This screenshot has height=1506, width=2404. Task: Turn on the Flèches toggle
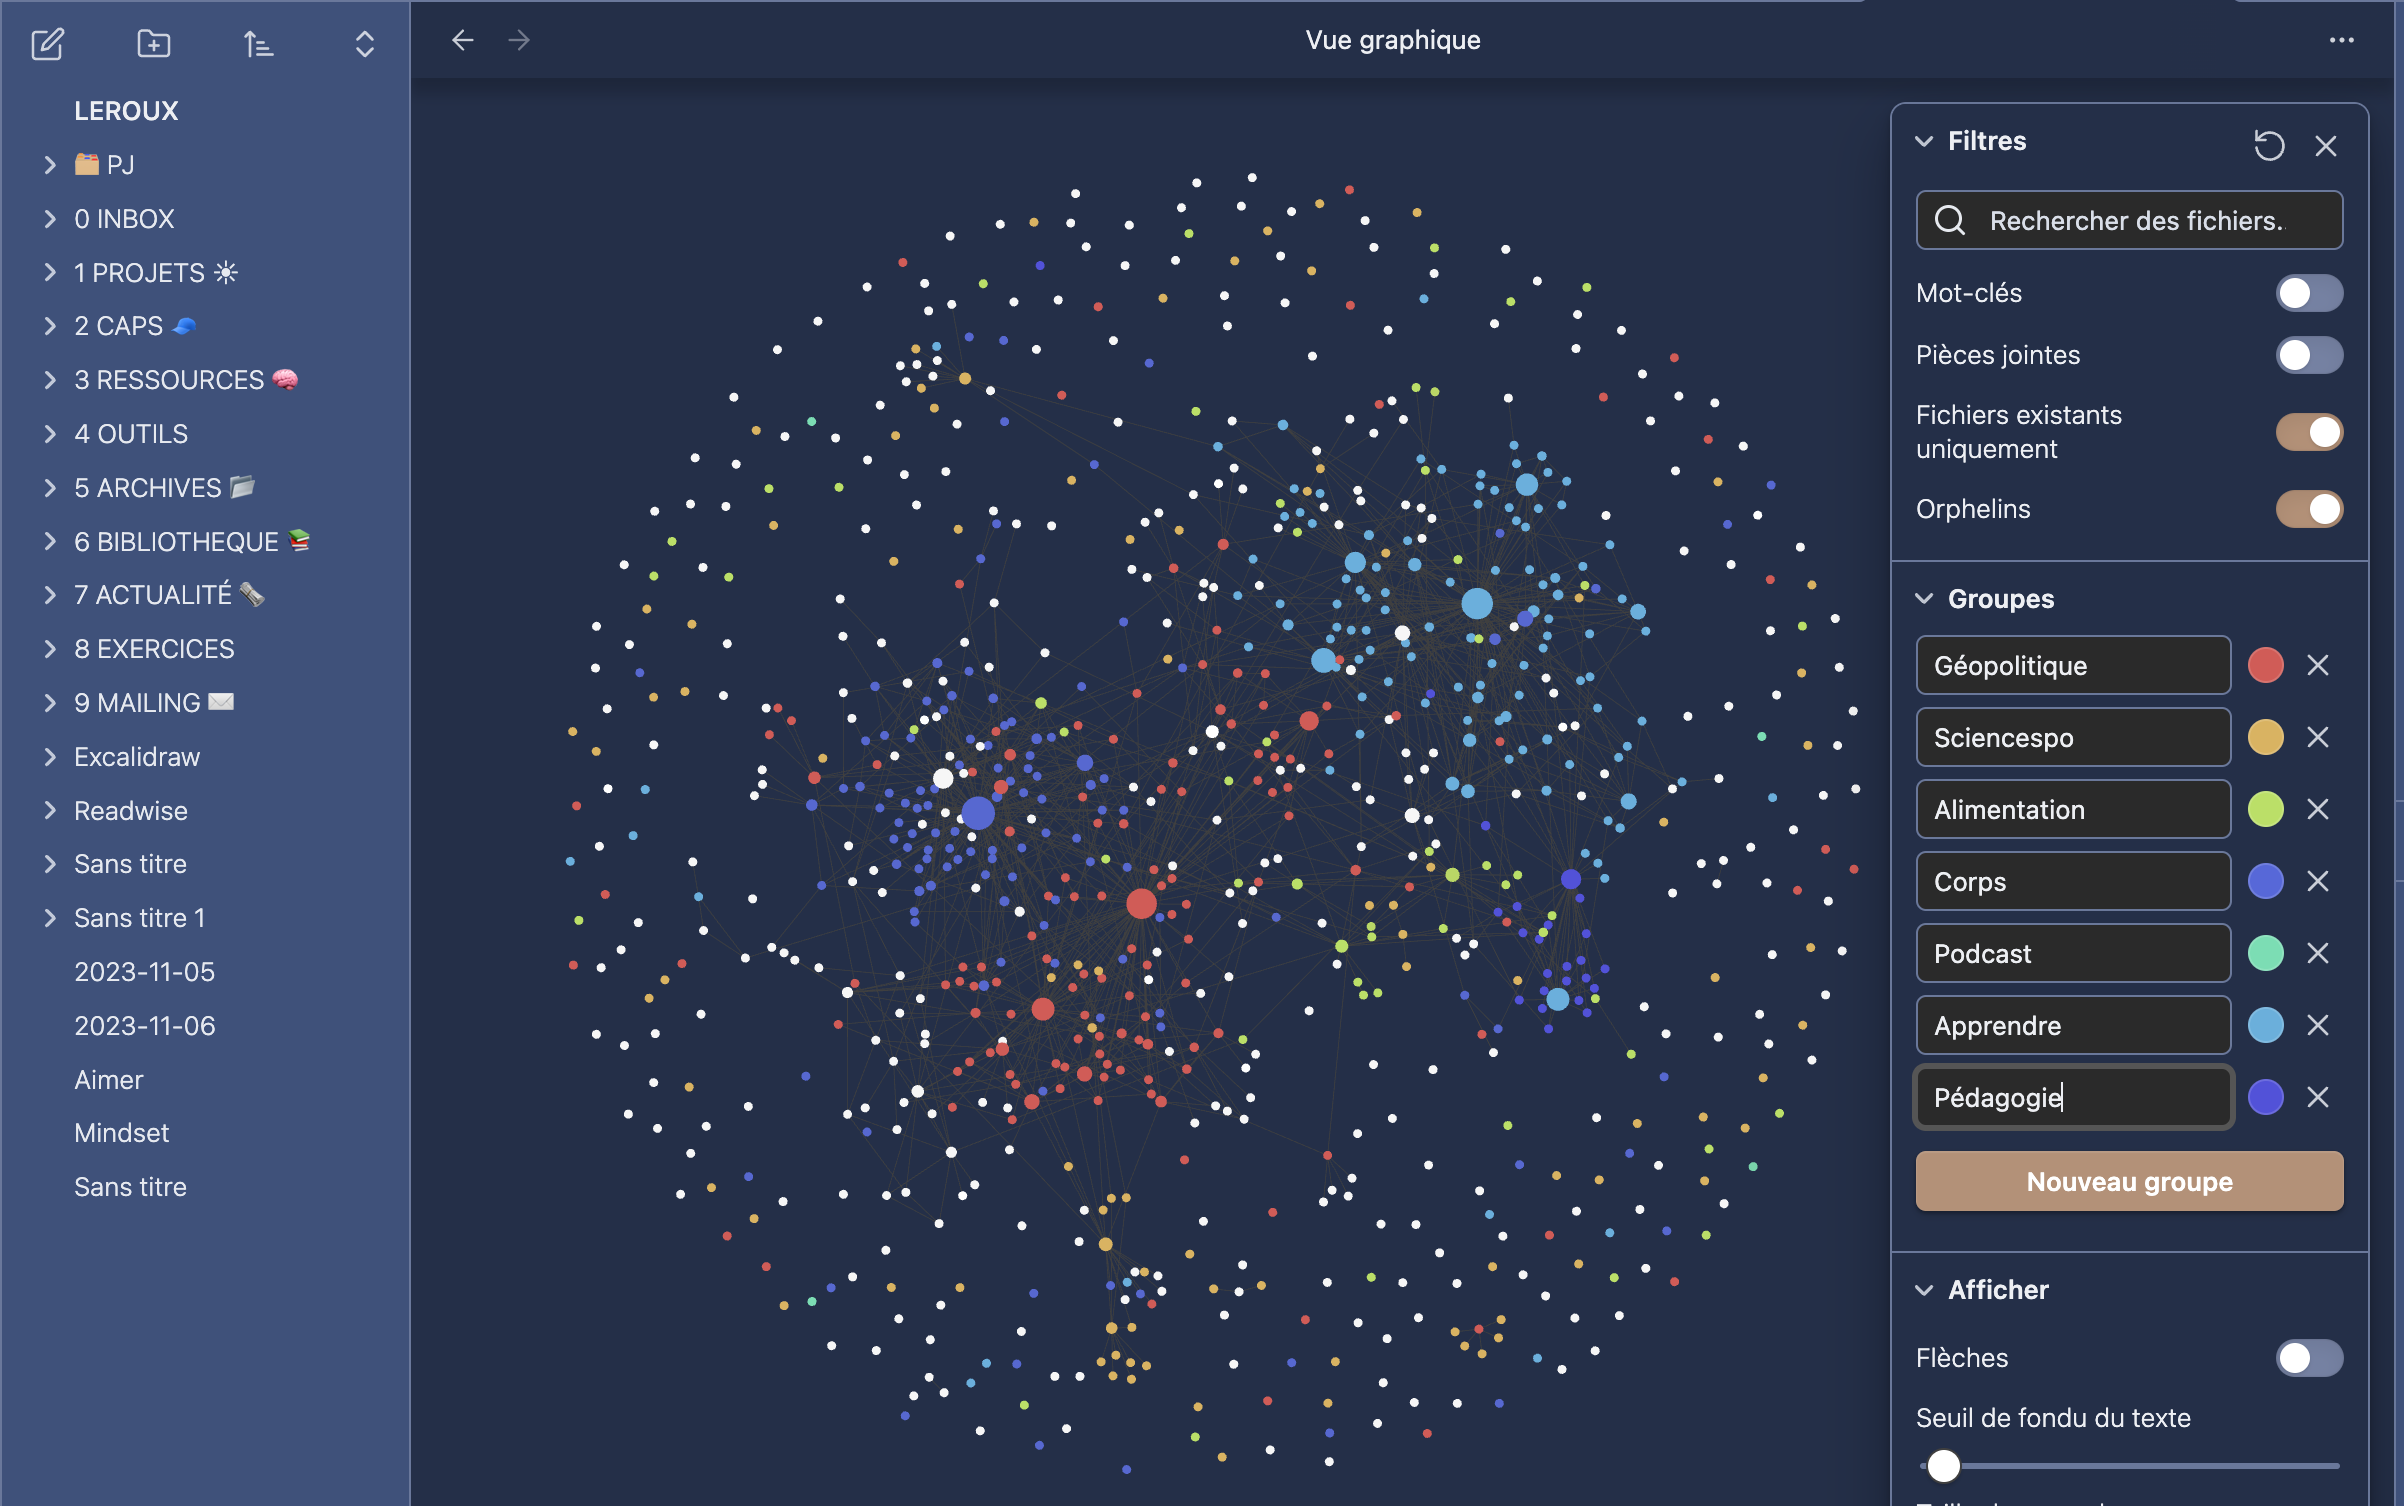[2308, 1358]
